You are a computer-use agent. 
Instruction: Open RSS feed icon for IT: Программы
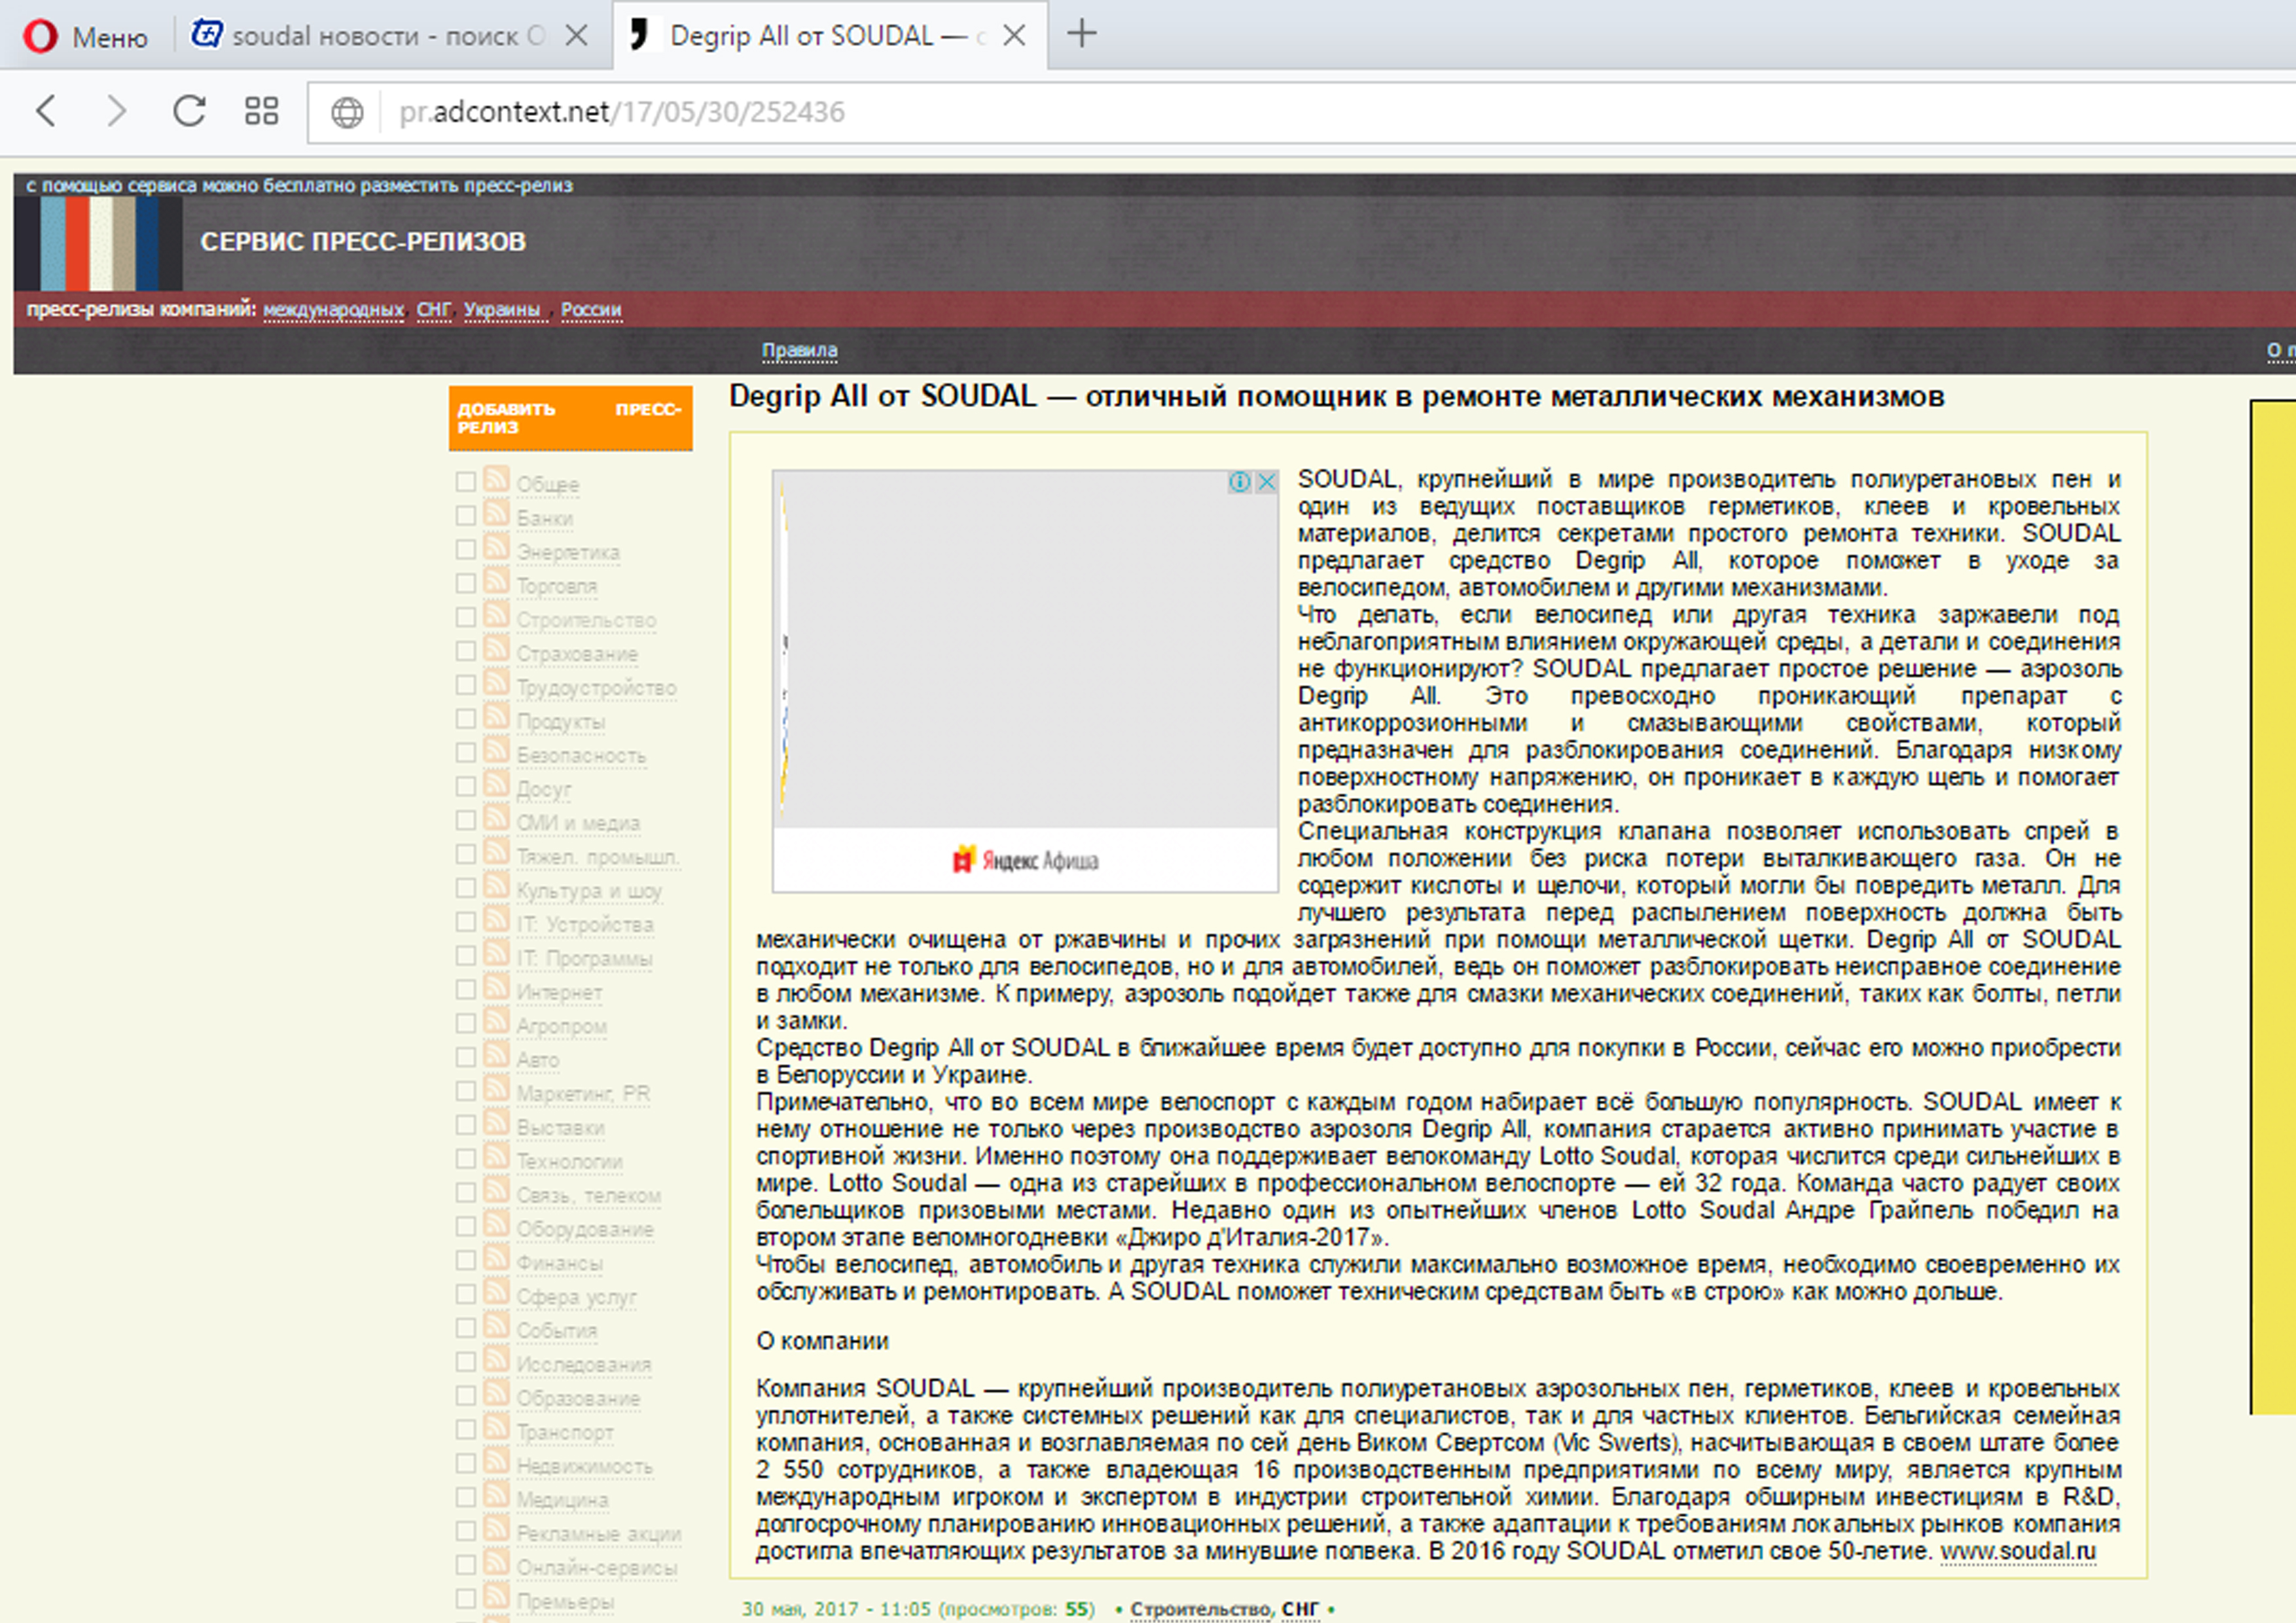496,954
